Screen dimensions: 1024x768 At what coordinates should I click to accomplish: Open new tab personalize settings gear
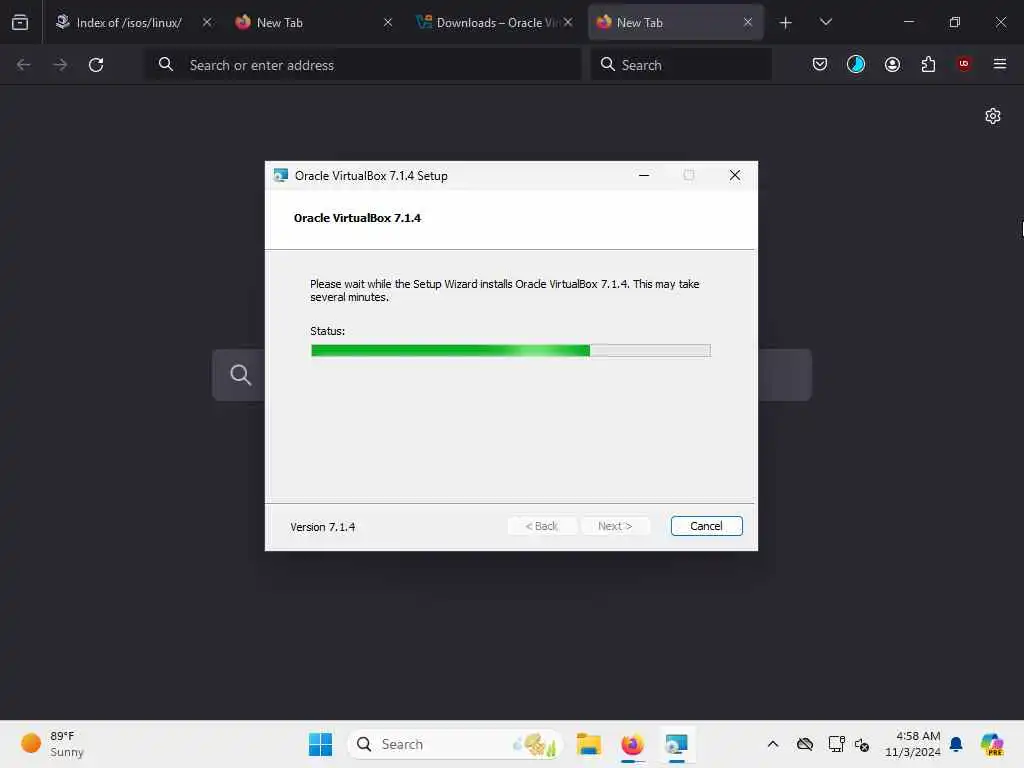(993, 116)
